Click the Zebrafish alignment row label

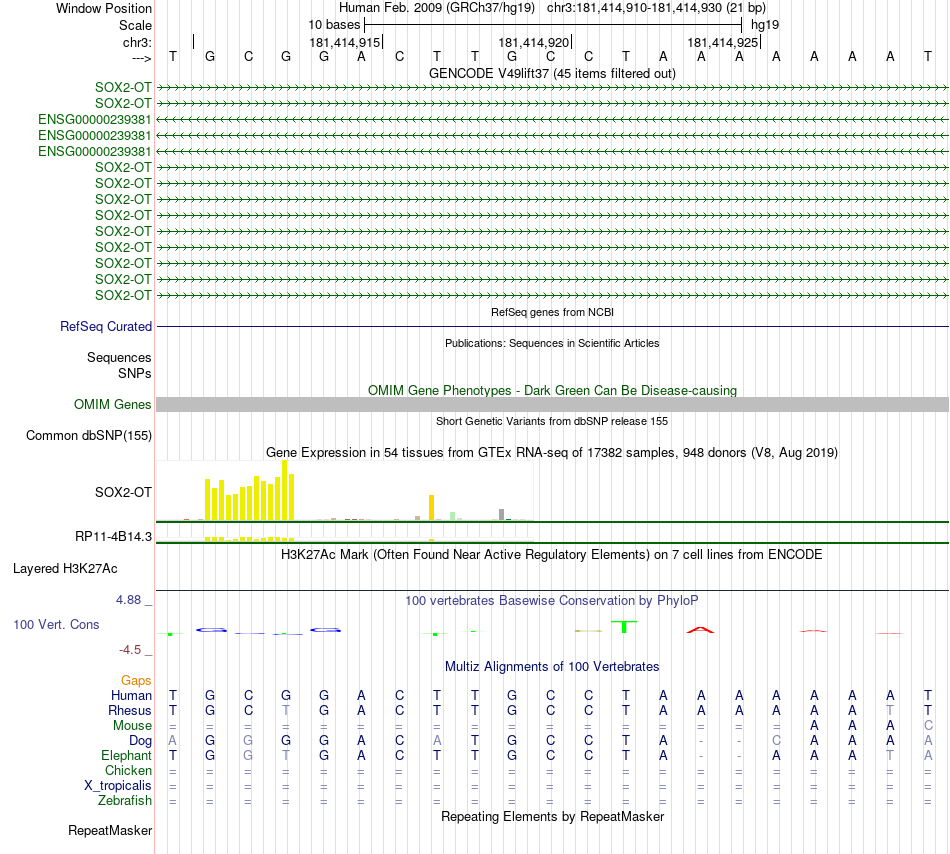[x=125, y=801]
